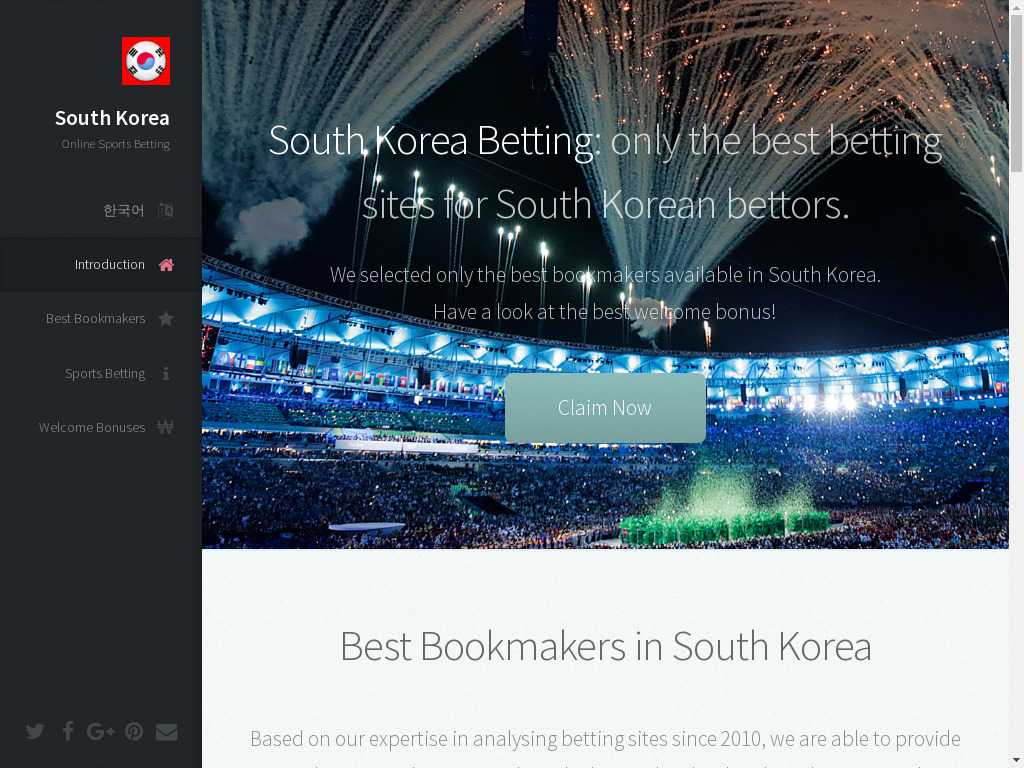Click the info icon beside Sports Betting
1024x768 pixels.
click(x=166, y=373)
